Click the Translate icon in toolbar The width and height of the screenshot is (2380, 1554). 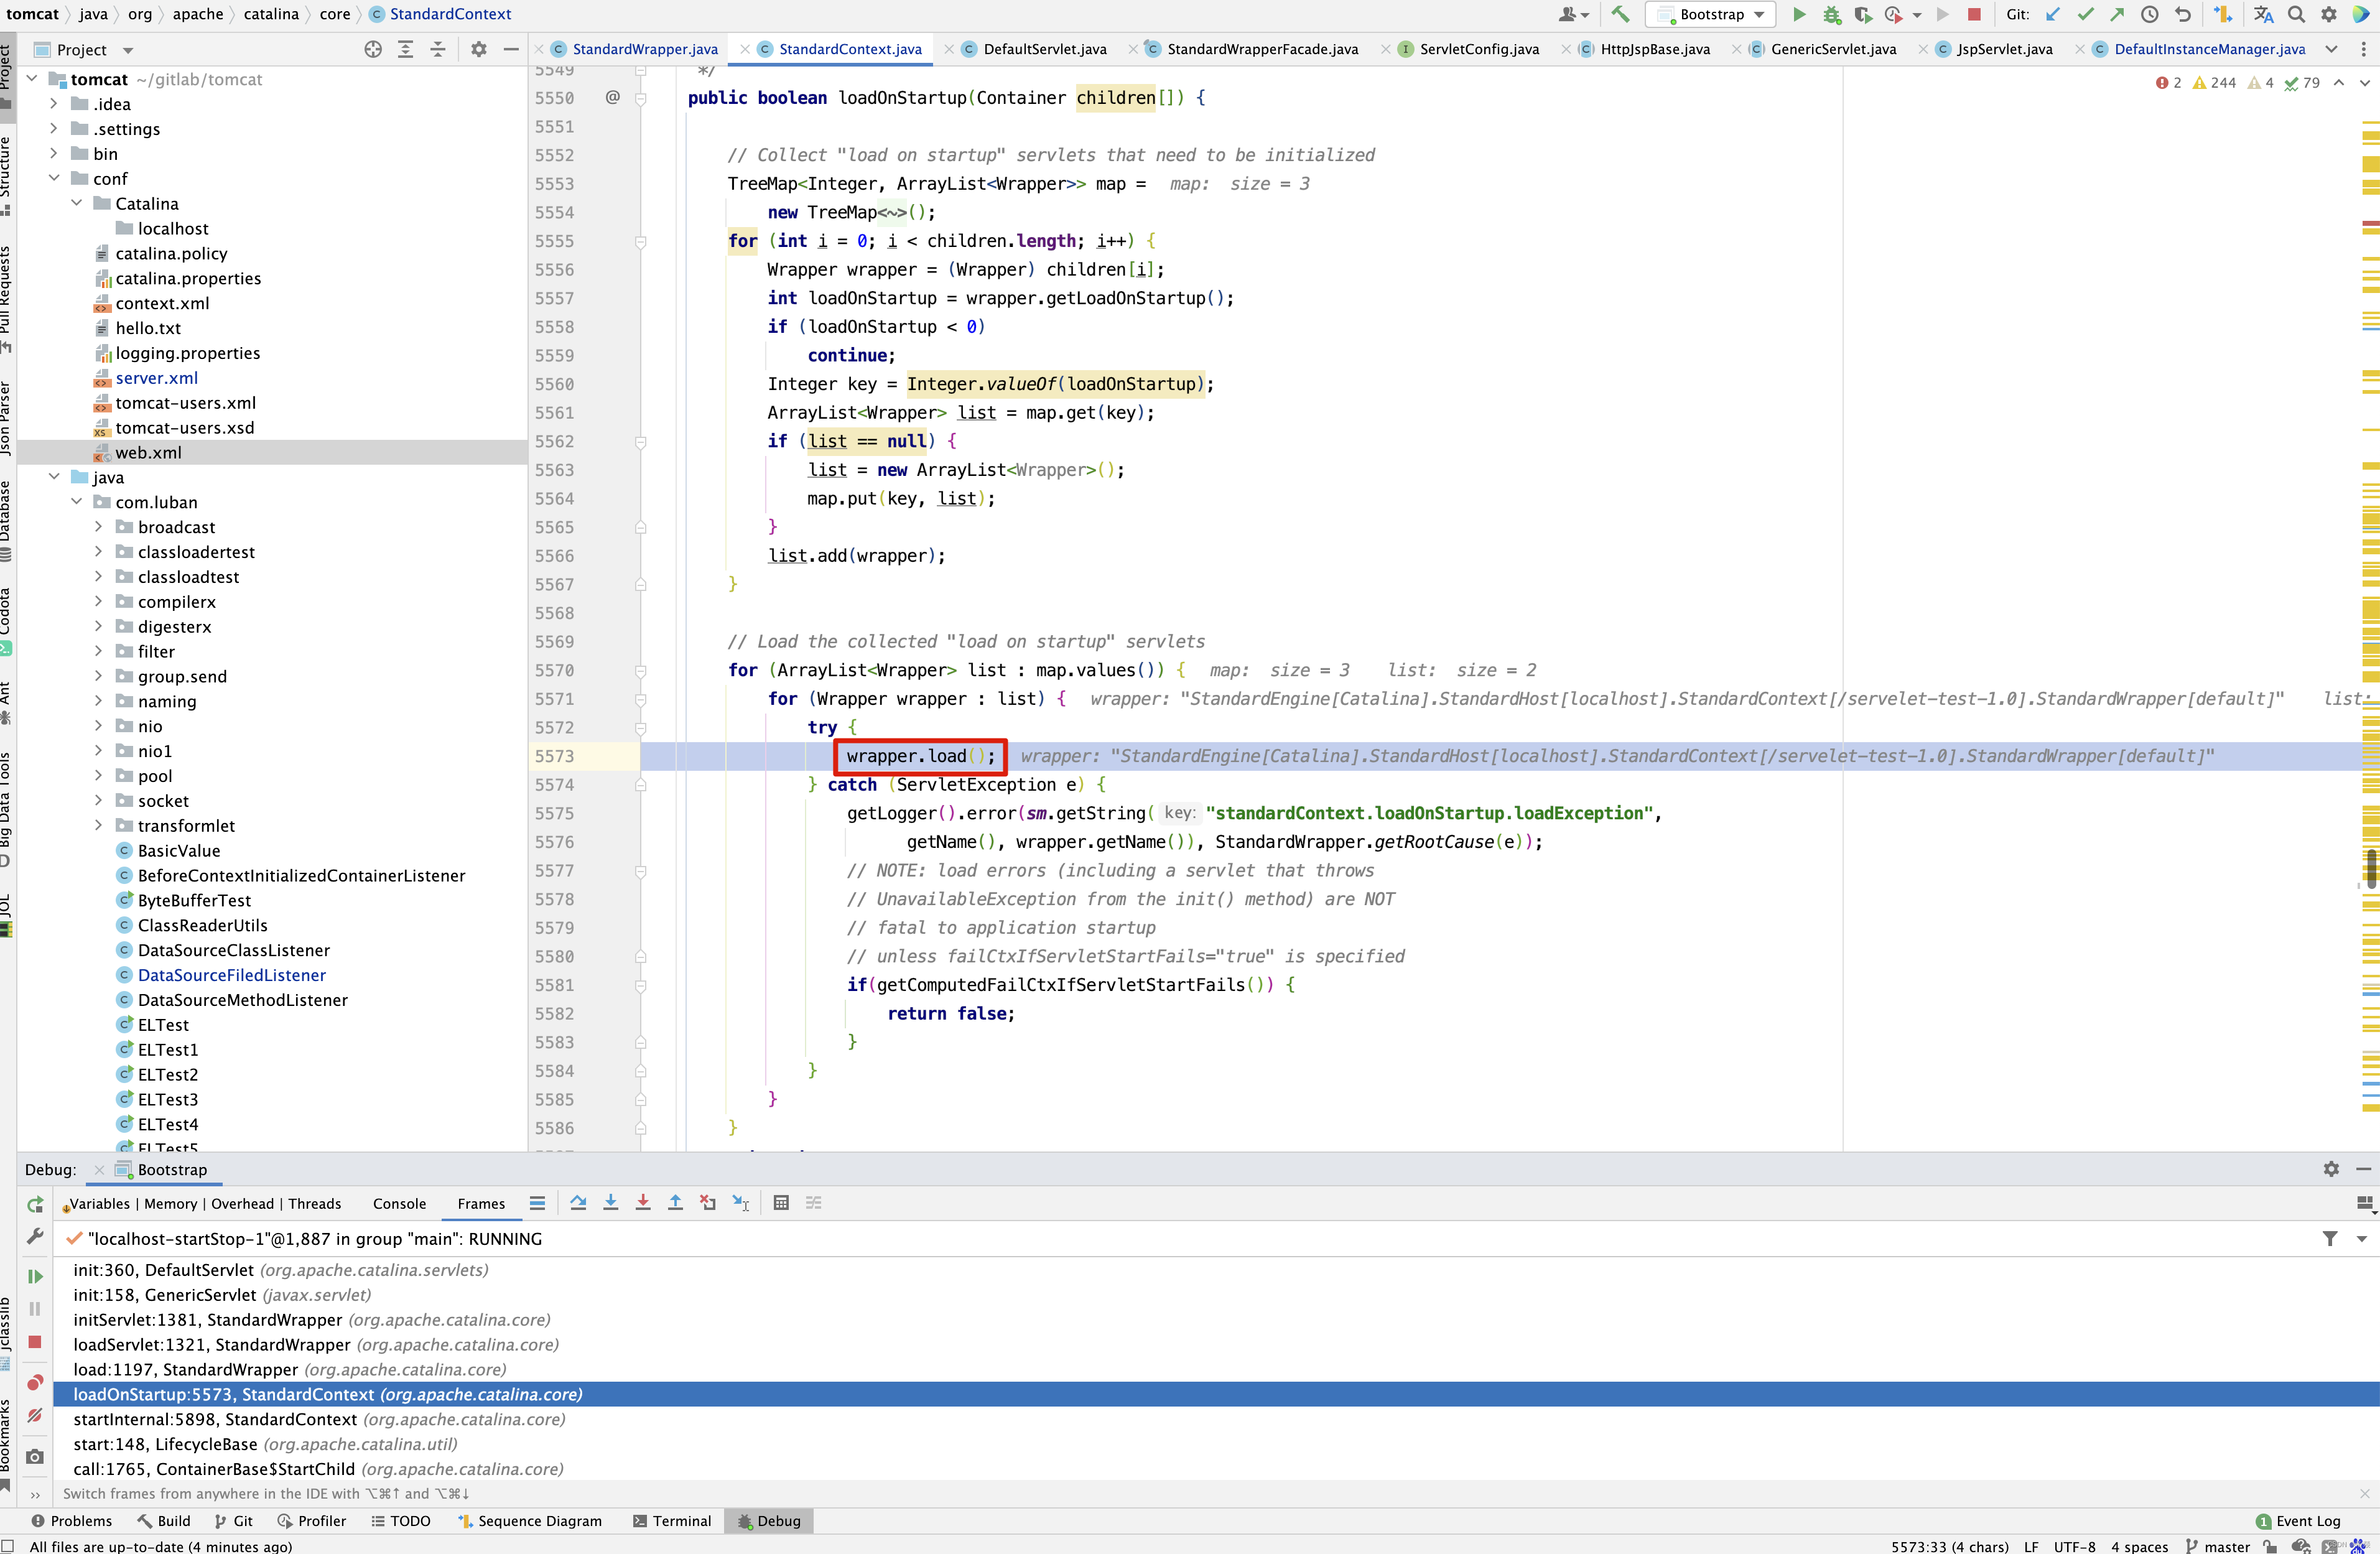pos(2264,14)
